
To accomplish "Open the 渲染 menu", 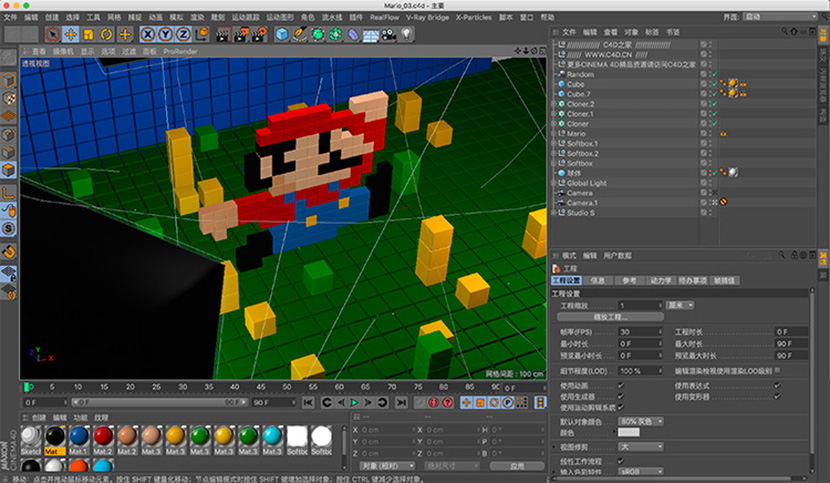I will pyautogui.click(x=197, y=17).
